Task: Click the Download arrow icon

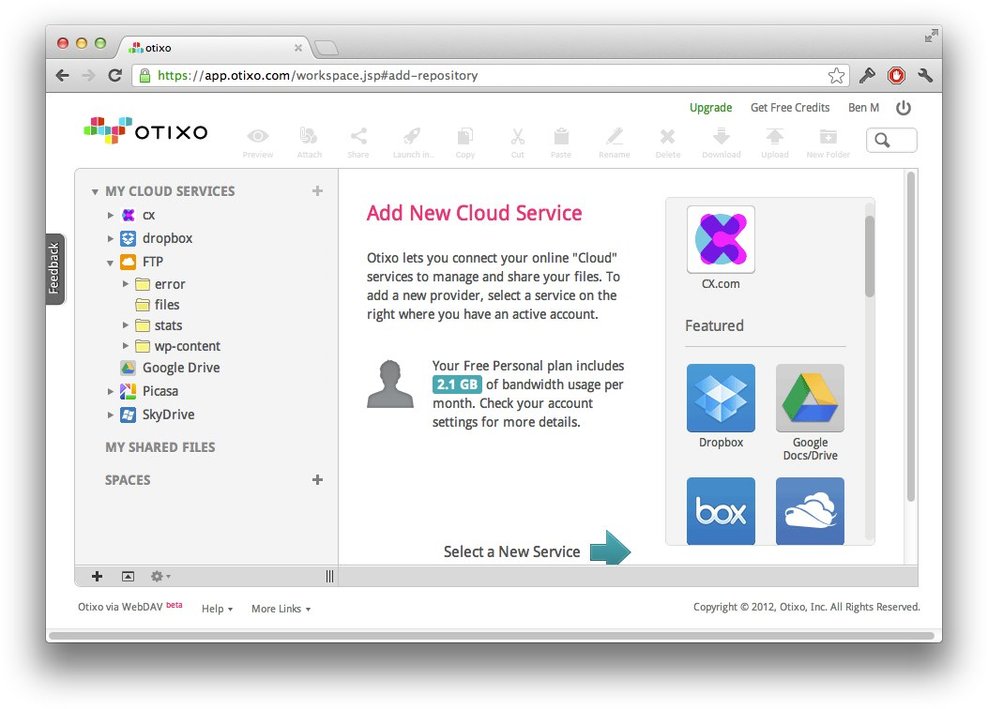Action: point(721,135)
